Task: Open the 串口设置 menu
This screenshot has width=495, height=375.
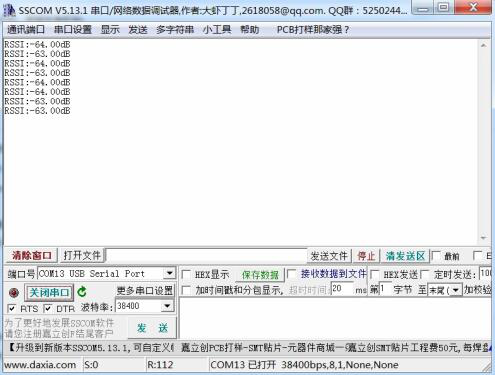Action: (73, 30)
